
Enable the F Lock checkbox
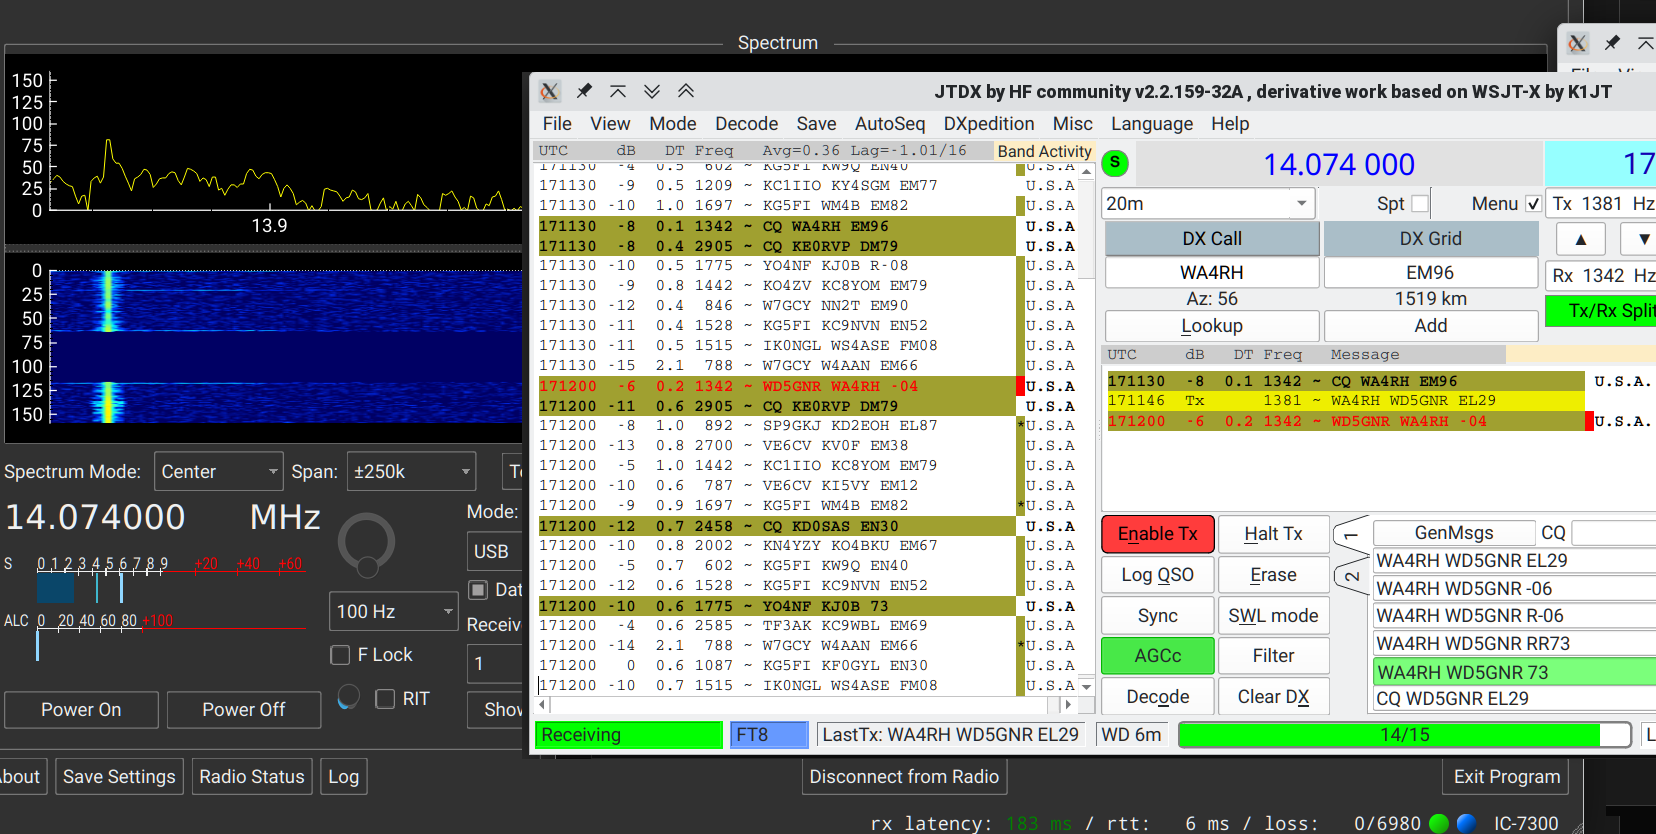point(341,655)
